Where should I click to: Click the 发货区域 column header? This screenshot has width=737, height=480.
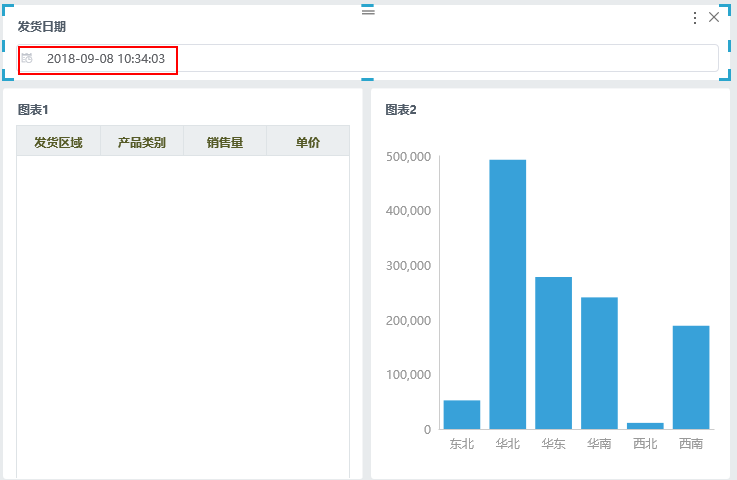58,142
